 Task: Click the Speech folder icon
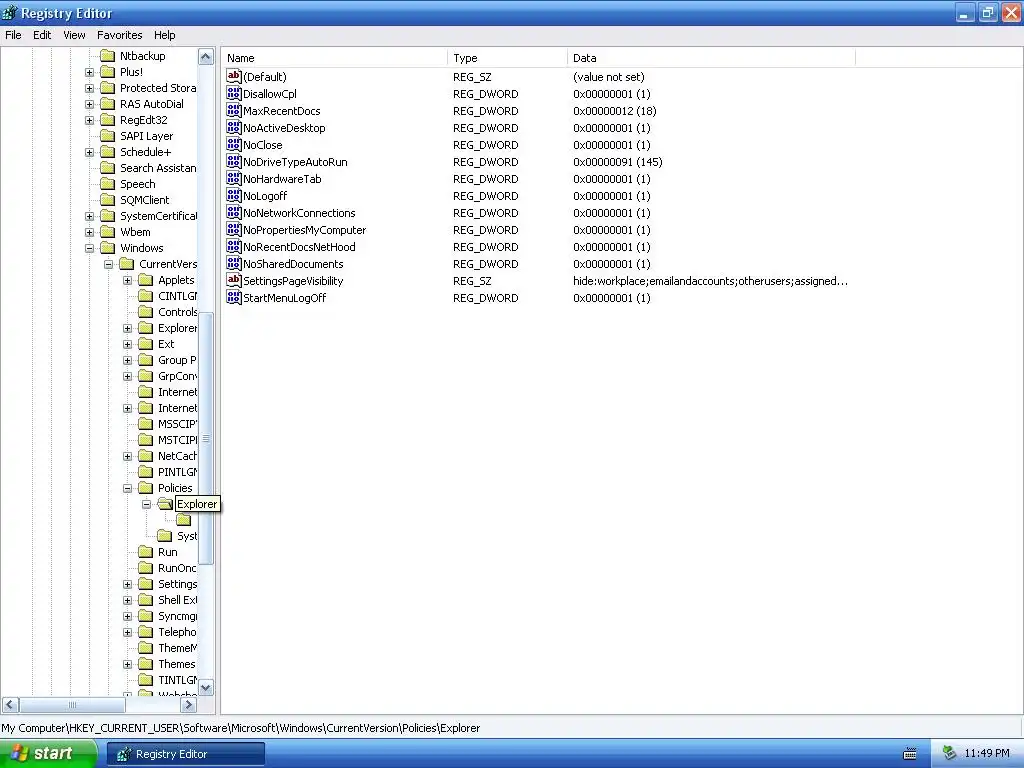[108, 184]
